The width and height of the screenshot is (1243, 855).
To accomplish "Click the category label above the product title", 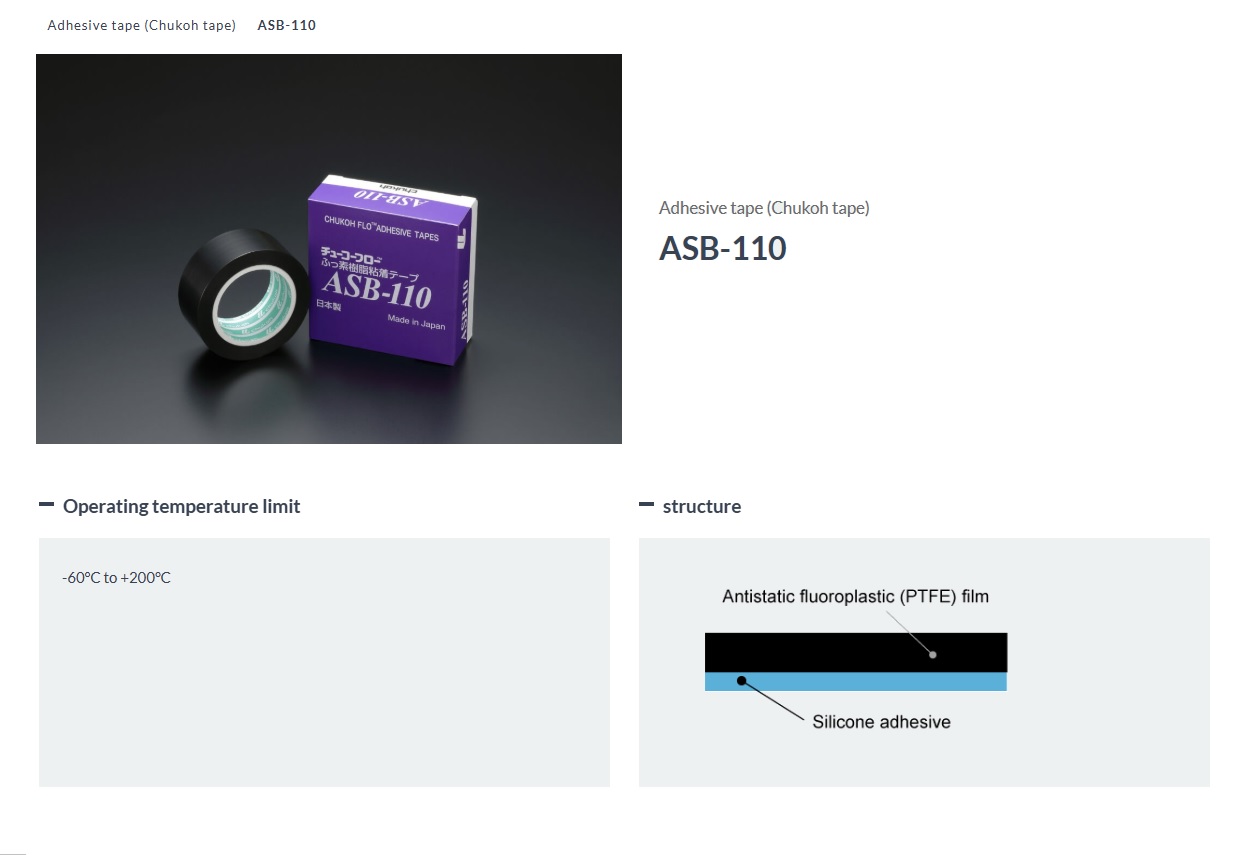I will (764, 208).
